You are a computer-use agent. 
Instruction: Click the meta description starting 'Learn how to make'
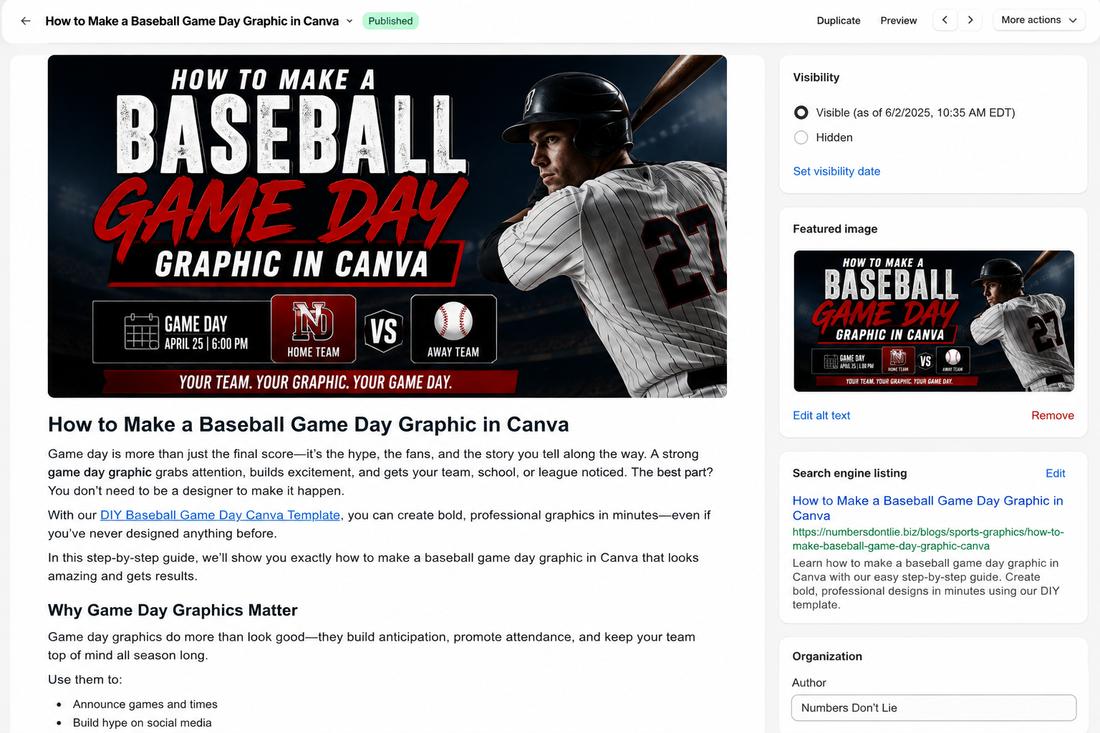coord(926,584)
